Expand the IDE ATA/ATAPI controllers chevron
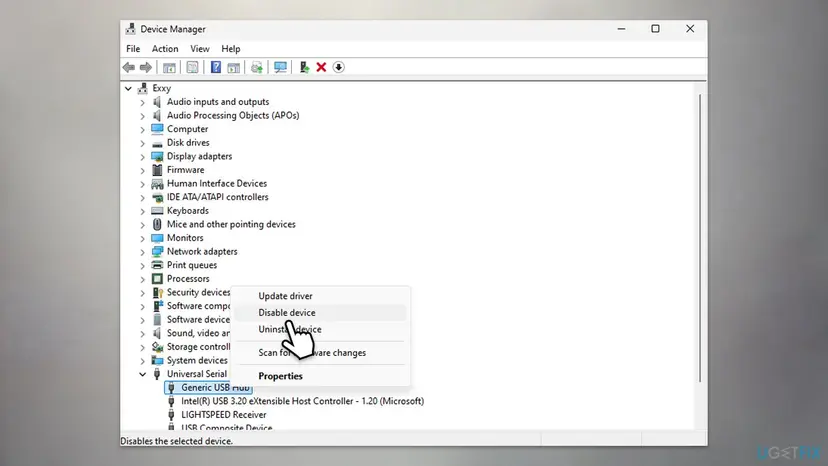 coord(143,197)
